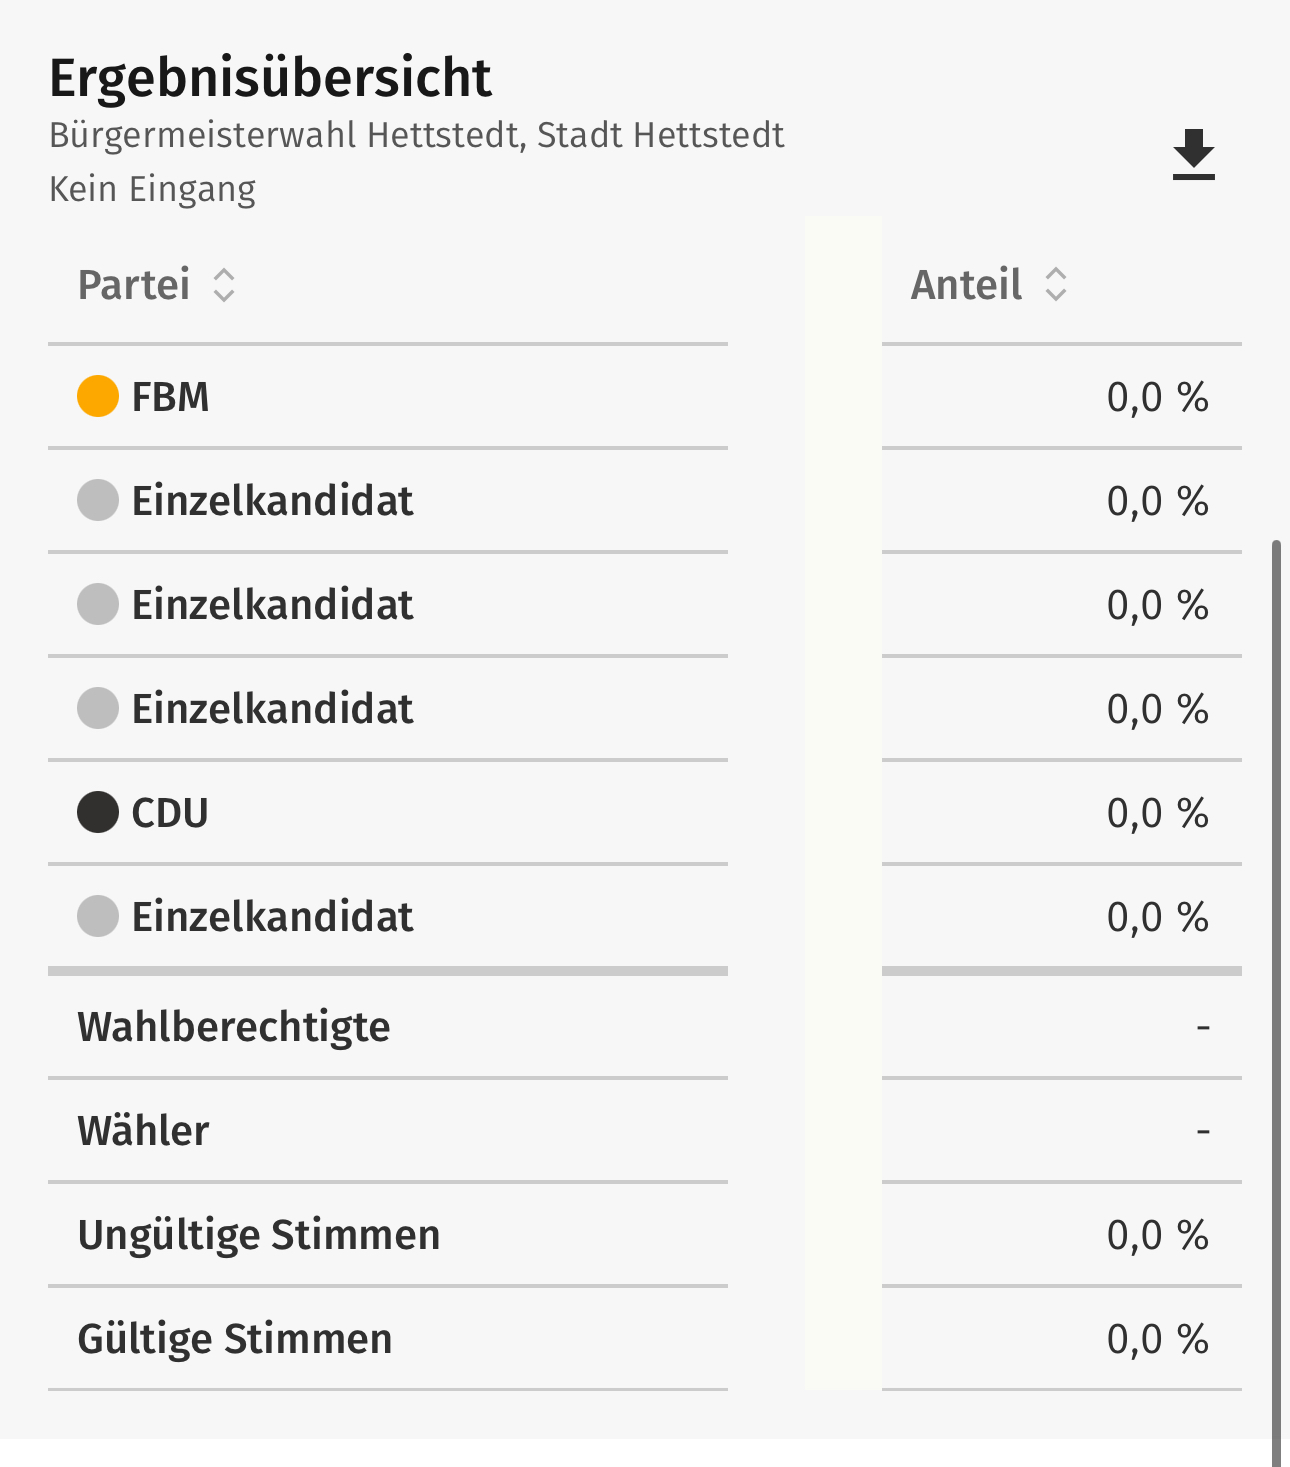Click the Partei column header text
Viewport: 1290px width, 1467px height.
(134, 285)
